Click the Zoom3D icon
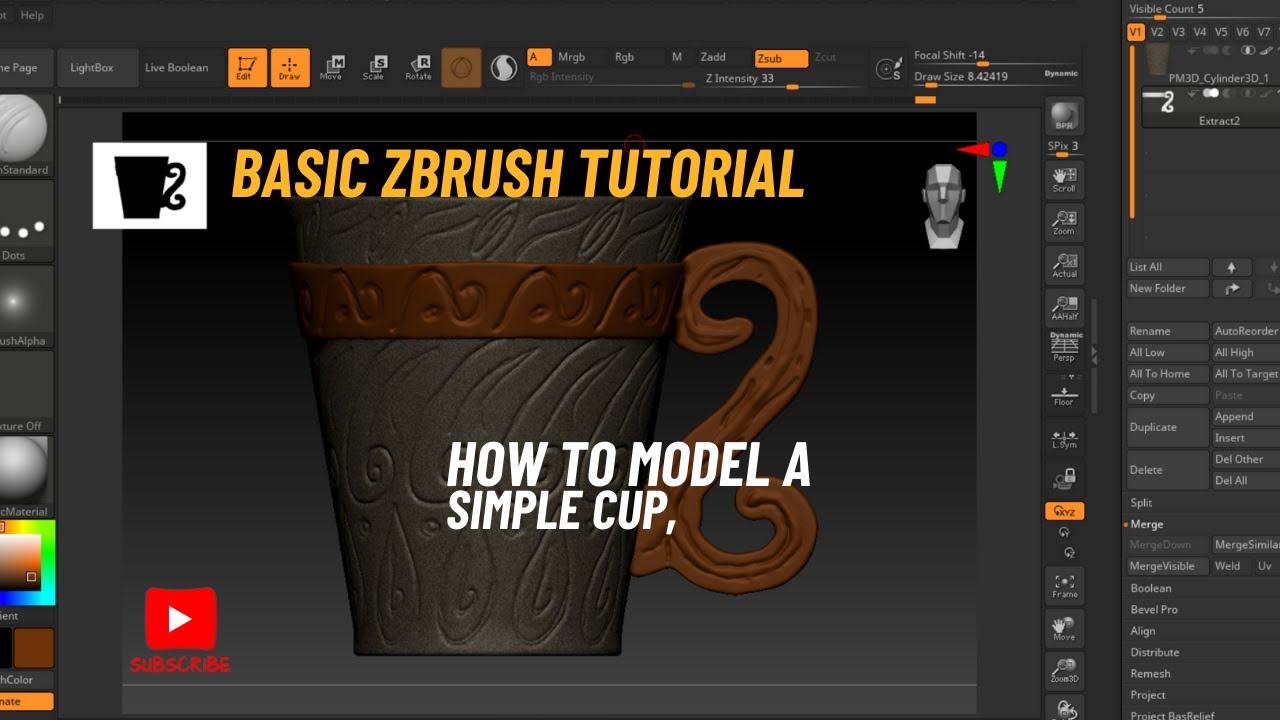1280x720 pixels. click(1064, 671)
